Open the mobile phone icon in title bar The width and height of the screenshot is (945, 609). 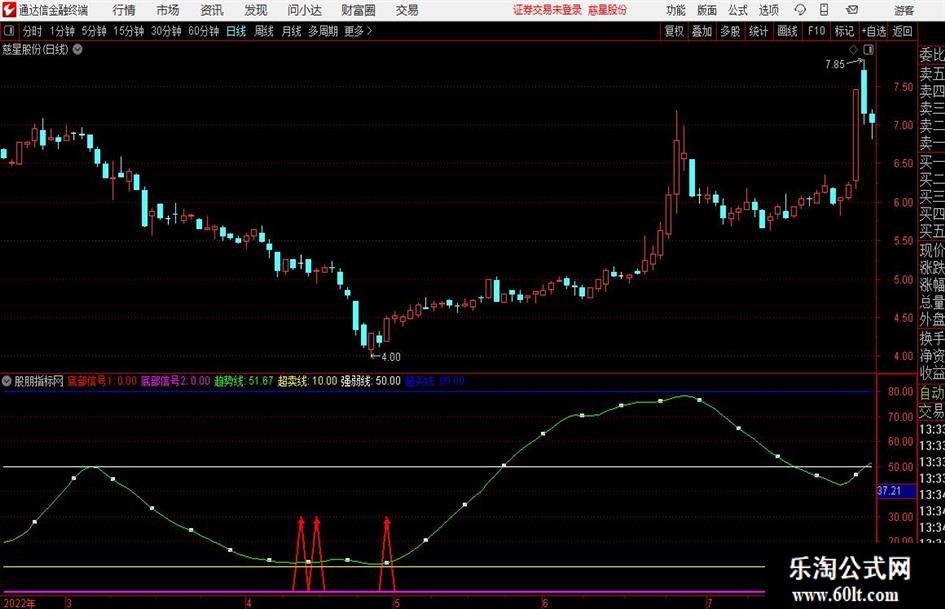(x=824, y=10)
